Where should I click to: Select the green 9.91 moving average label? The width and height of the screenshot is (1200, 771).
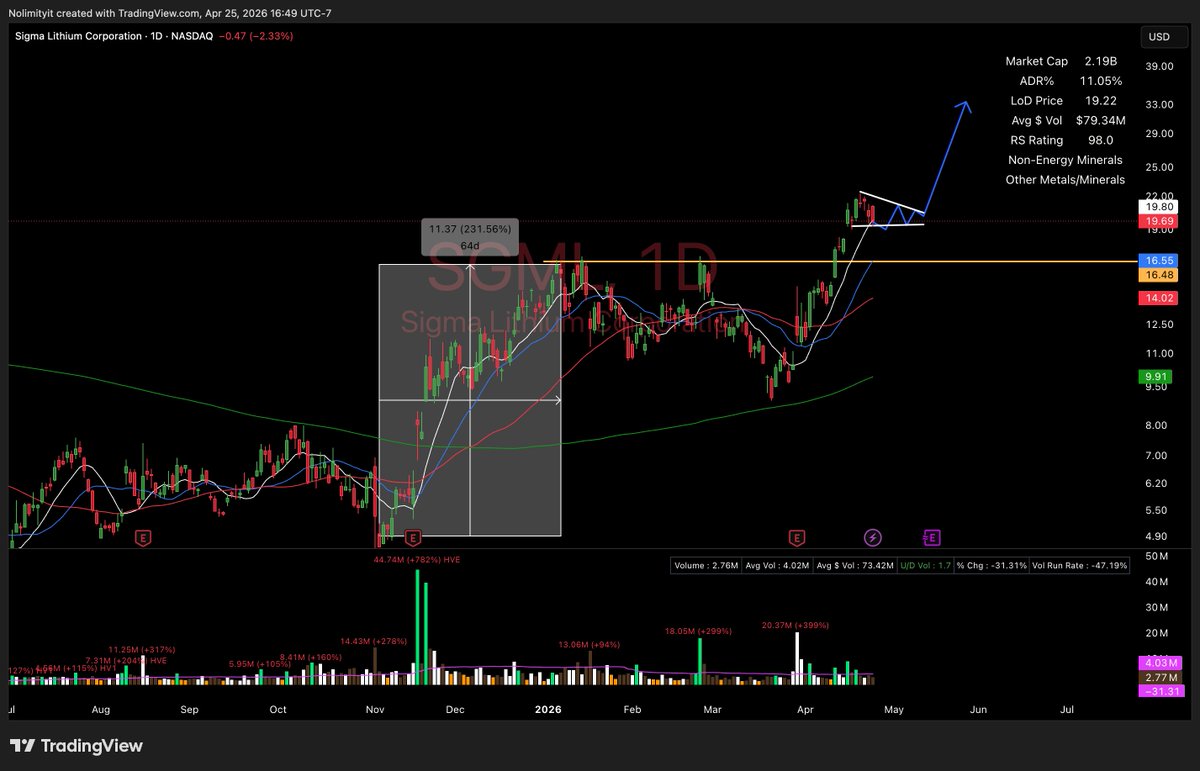(x=1158, y=376)
